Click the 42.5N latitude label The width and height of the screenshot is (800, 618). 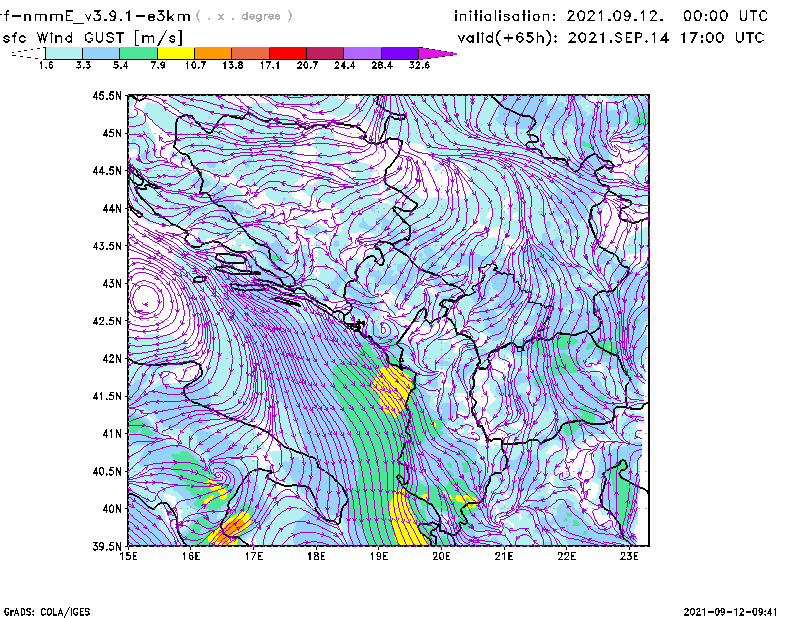click(x=107, y=321)
